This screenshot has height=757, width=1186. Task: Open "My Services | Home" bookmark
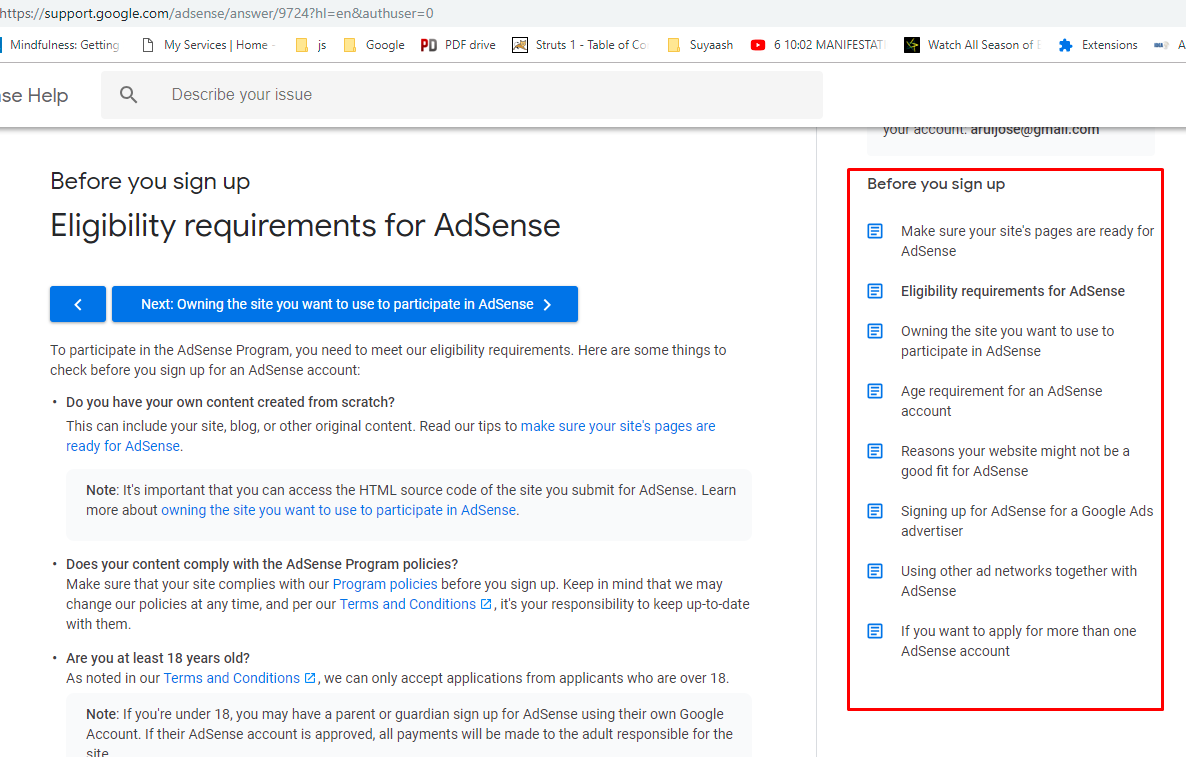[207, 45]
